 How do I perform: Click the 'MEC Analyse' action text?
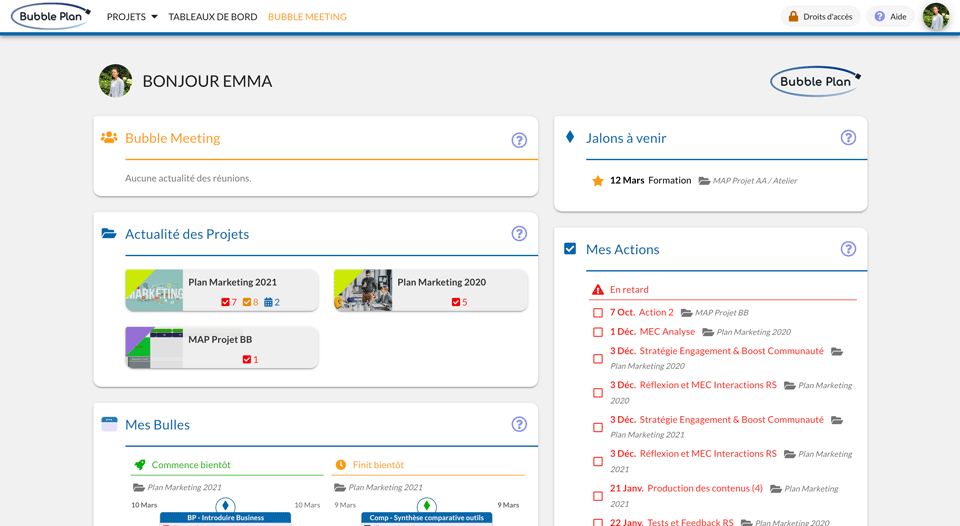click(x=667, y=332)
